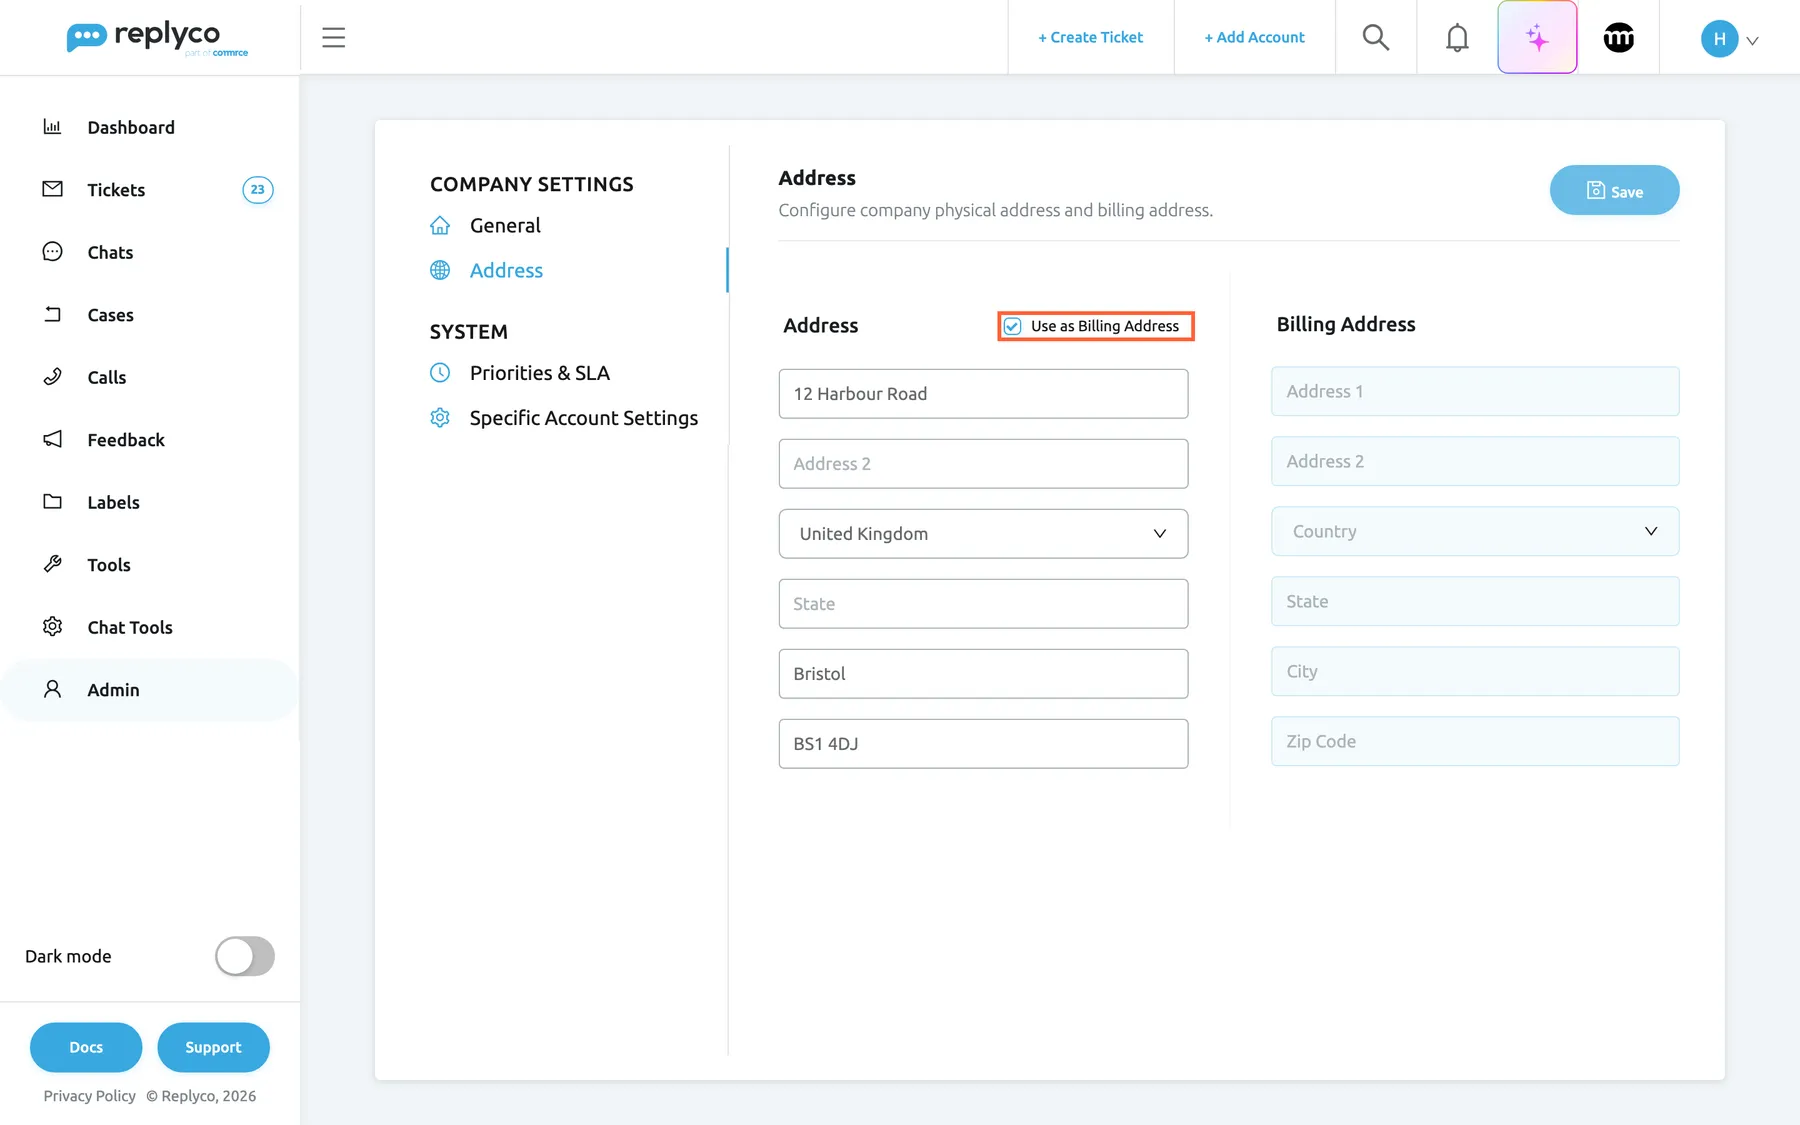The image size is (1800, 1125).
Task: Click + Create Ticket
Action: point(1090,38)
